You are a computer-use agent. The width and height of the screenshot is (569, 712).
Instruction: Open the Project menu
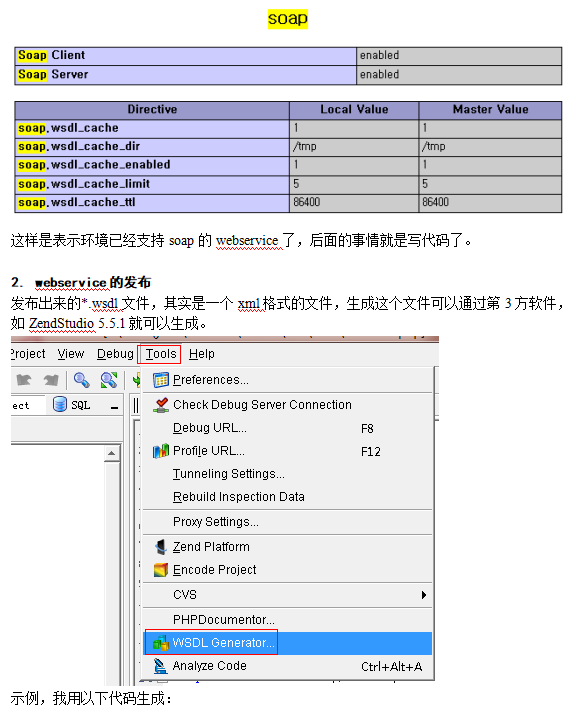coord(28,354)
